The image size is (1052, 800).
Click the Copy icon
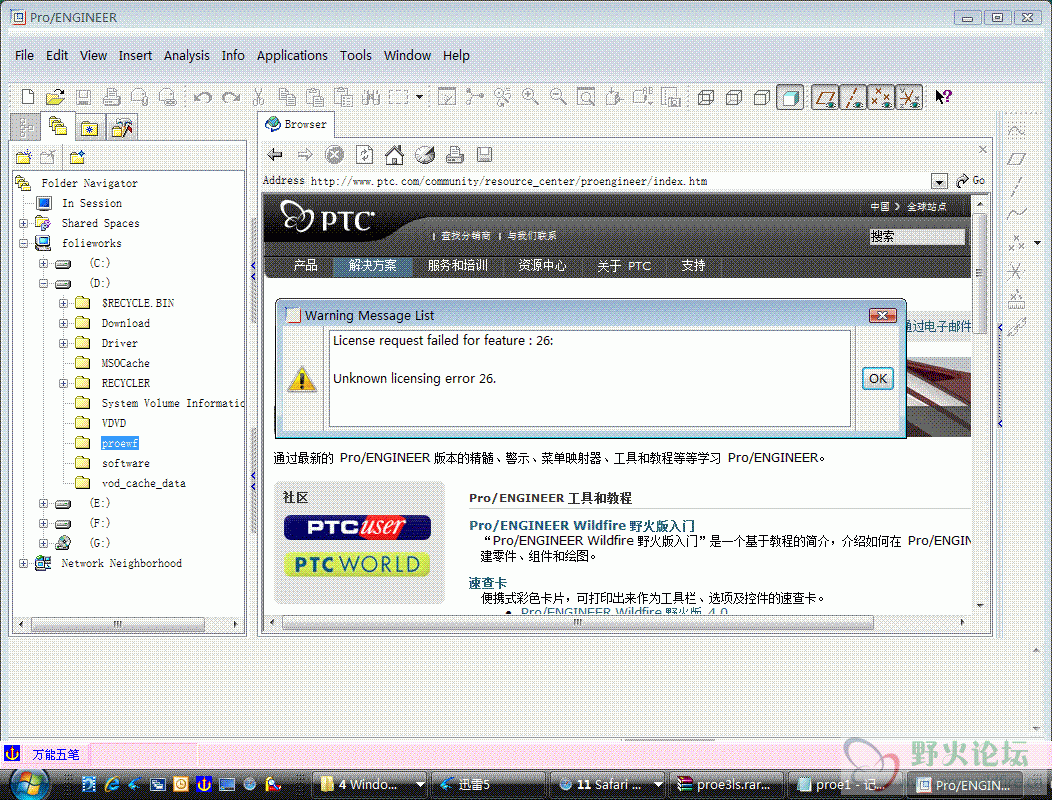(x=287, y=97)
